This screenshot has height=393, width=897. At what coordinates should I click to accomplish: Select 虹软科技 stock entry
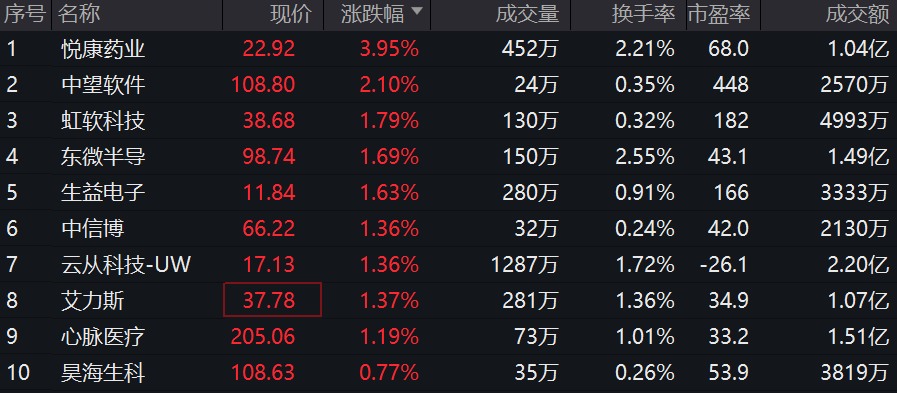tap(104, 121)
